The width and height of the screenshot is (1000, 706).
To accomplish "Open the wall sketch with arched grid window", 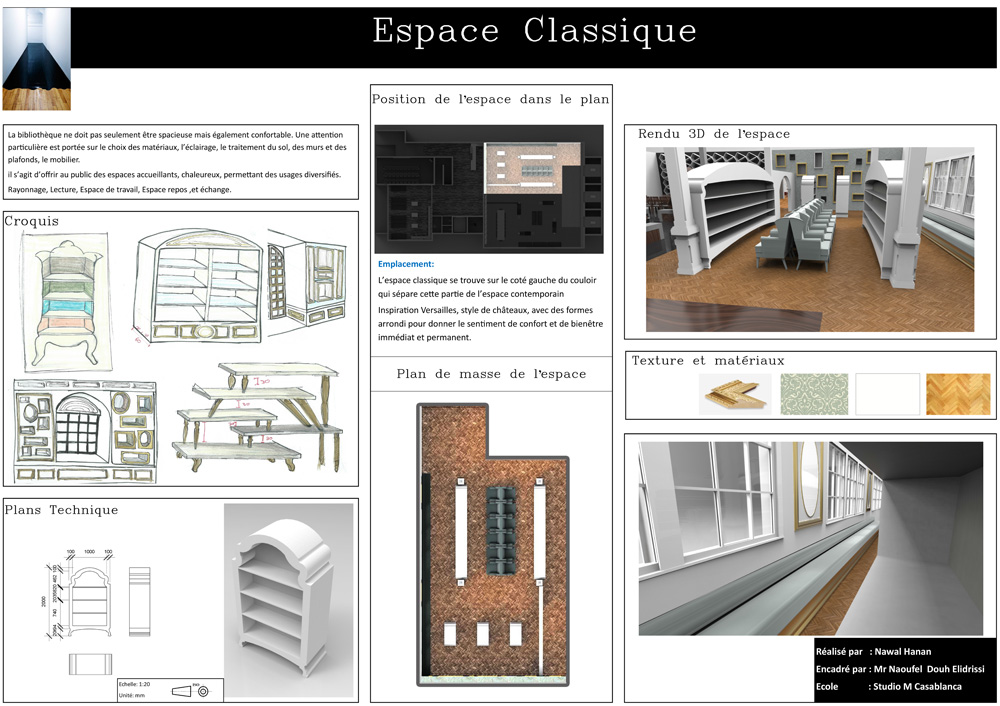I will 85,431.
